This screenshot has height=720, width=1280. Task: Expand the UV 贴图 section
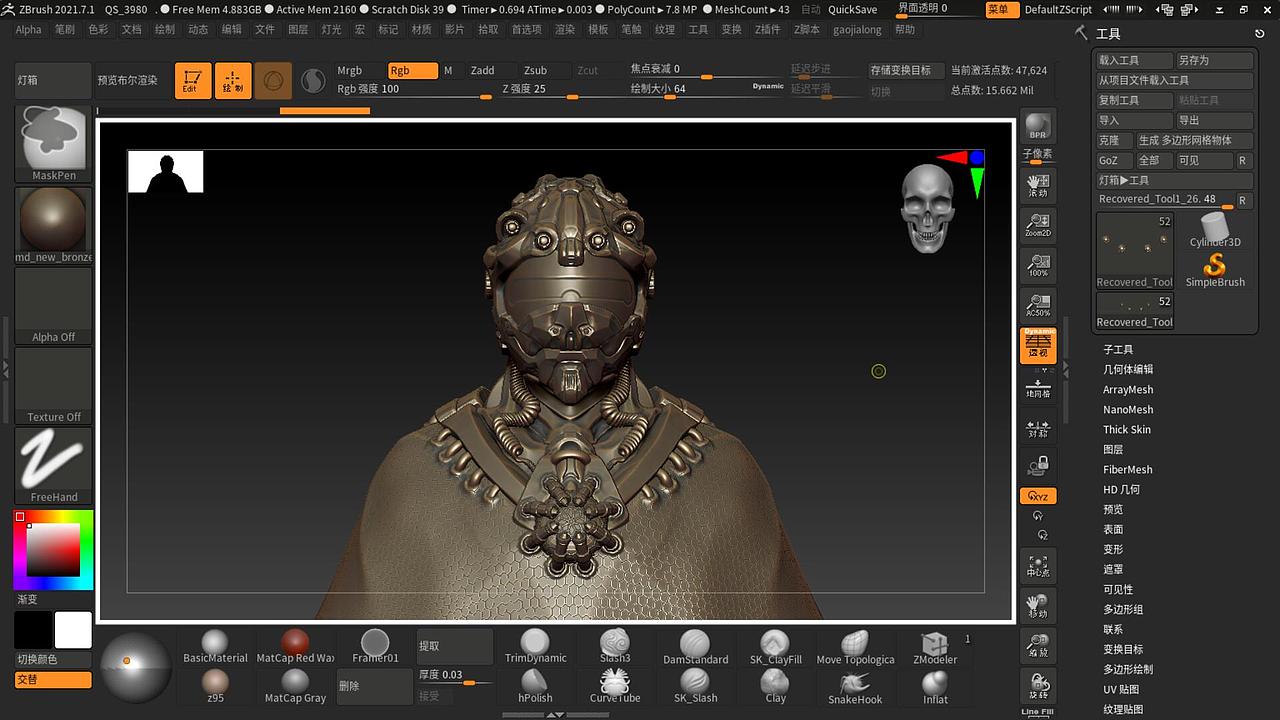[x=1121, y=690]
